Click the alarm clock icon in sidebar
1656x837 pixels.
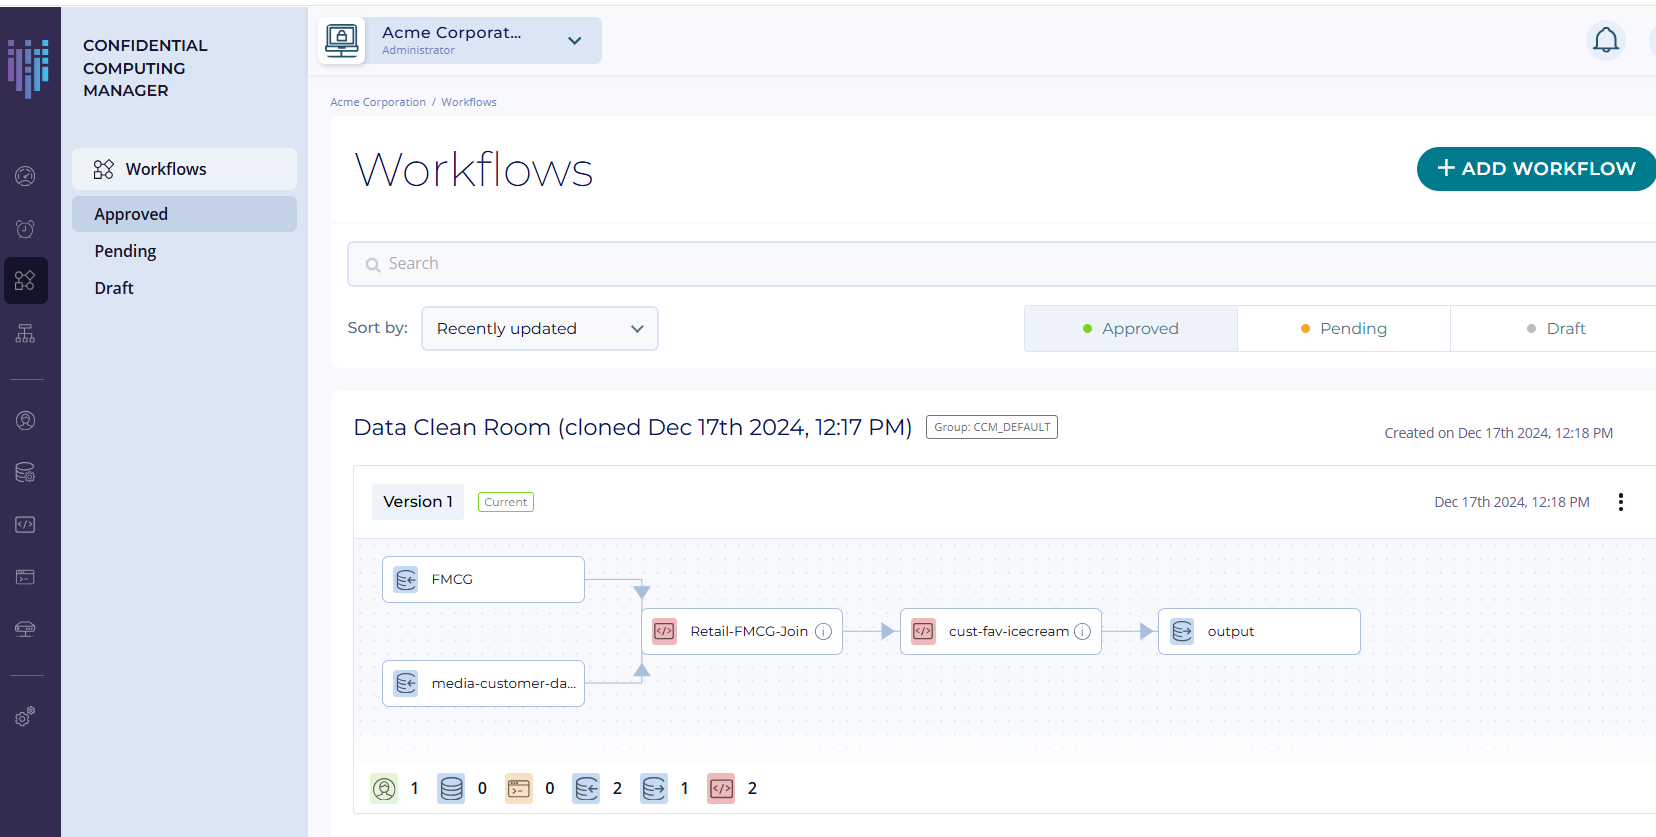(25, 229)
